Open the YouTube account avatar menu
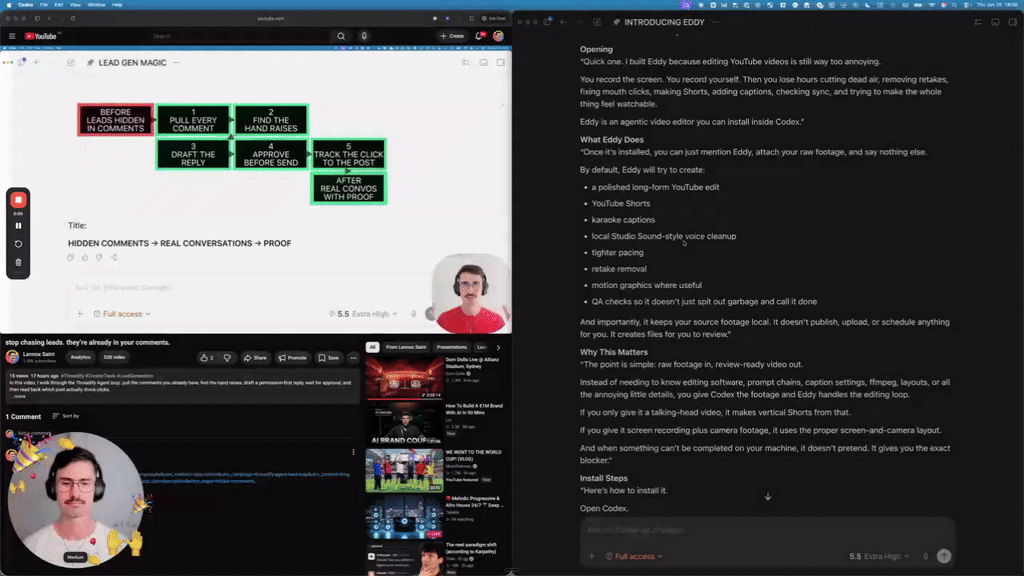Screen dimensions: 1024x576 [498, 37]
